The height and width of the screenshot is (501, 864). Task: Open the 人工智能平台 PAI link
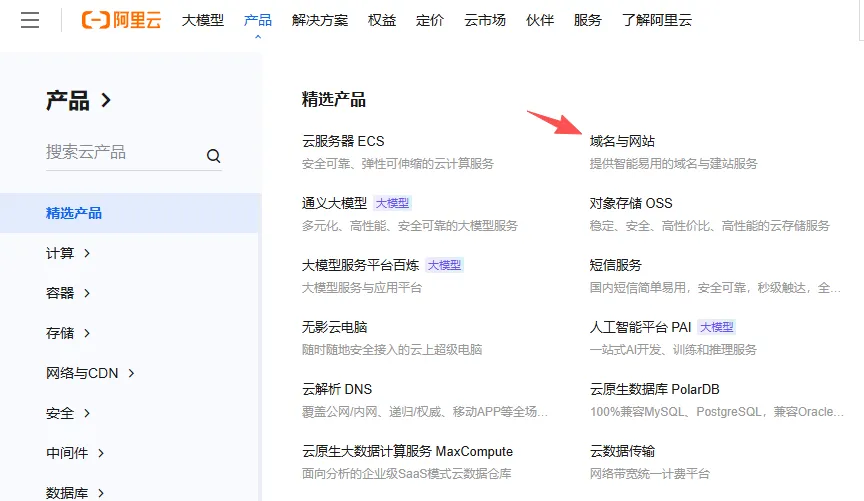coord(640,327)
